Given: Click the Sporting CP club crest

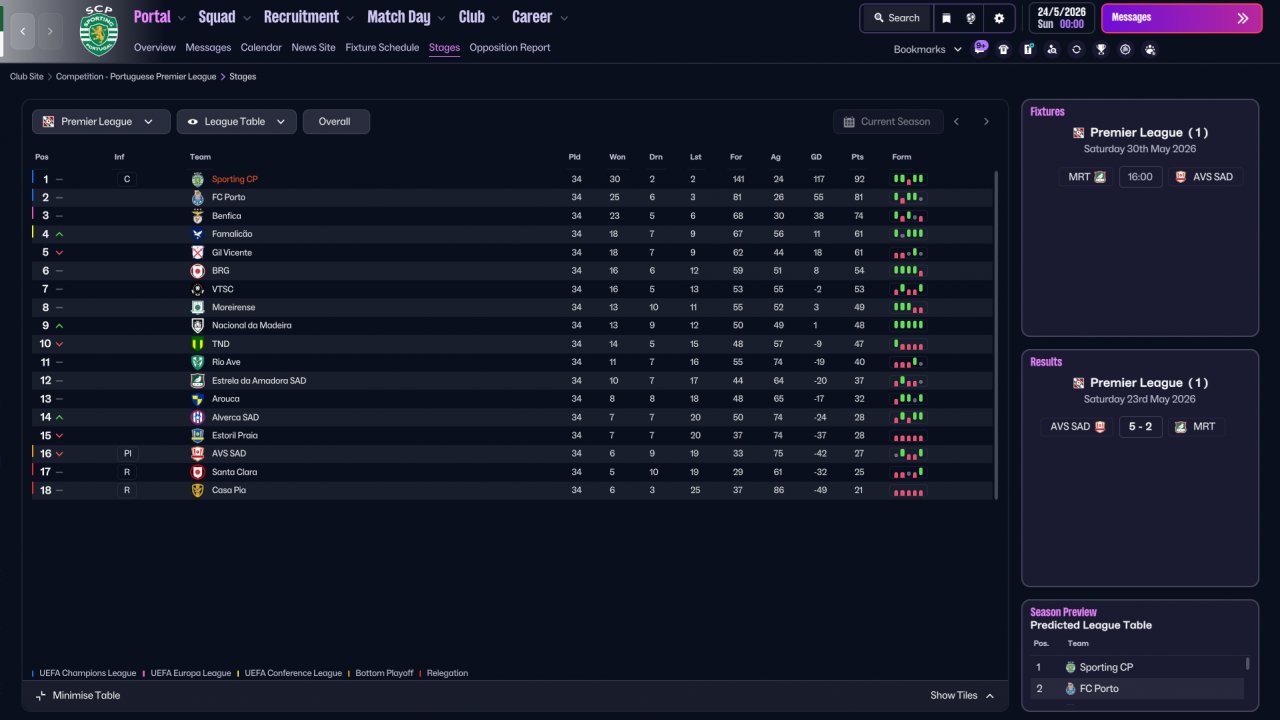Looking at the screenshot, I should pos(98,31).
